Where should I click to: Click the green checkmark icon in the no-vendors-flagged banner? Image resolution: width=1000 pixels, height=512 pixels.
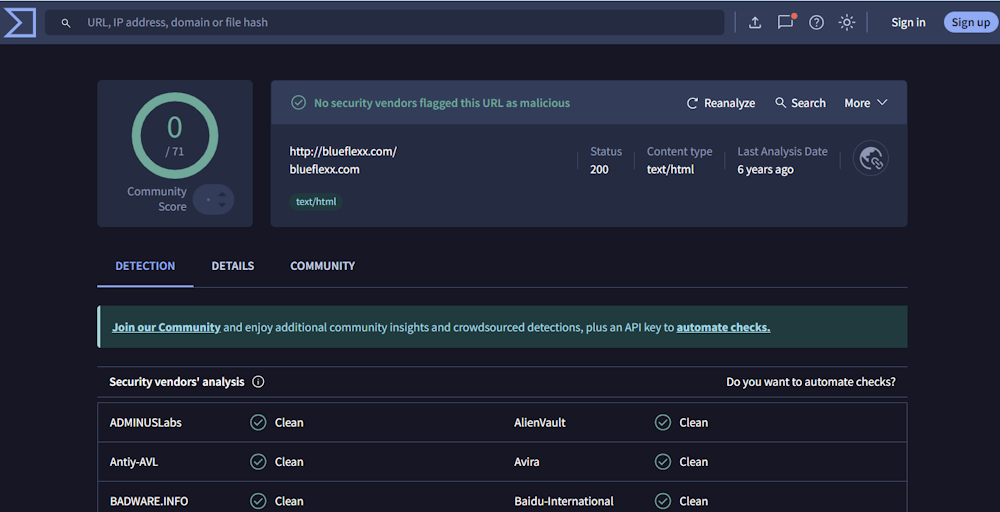(298, 103)
